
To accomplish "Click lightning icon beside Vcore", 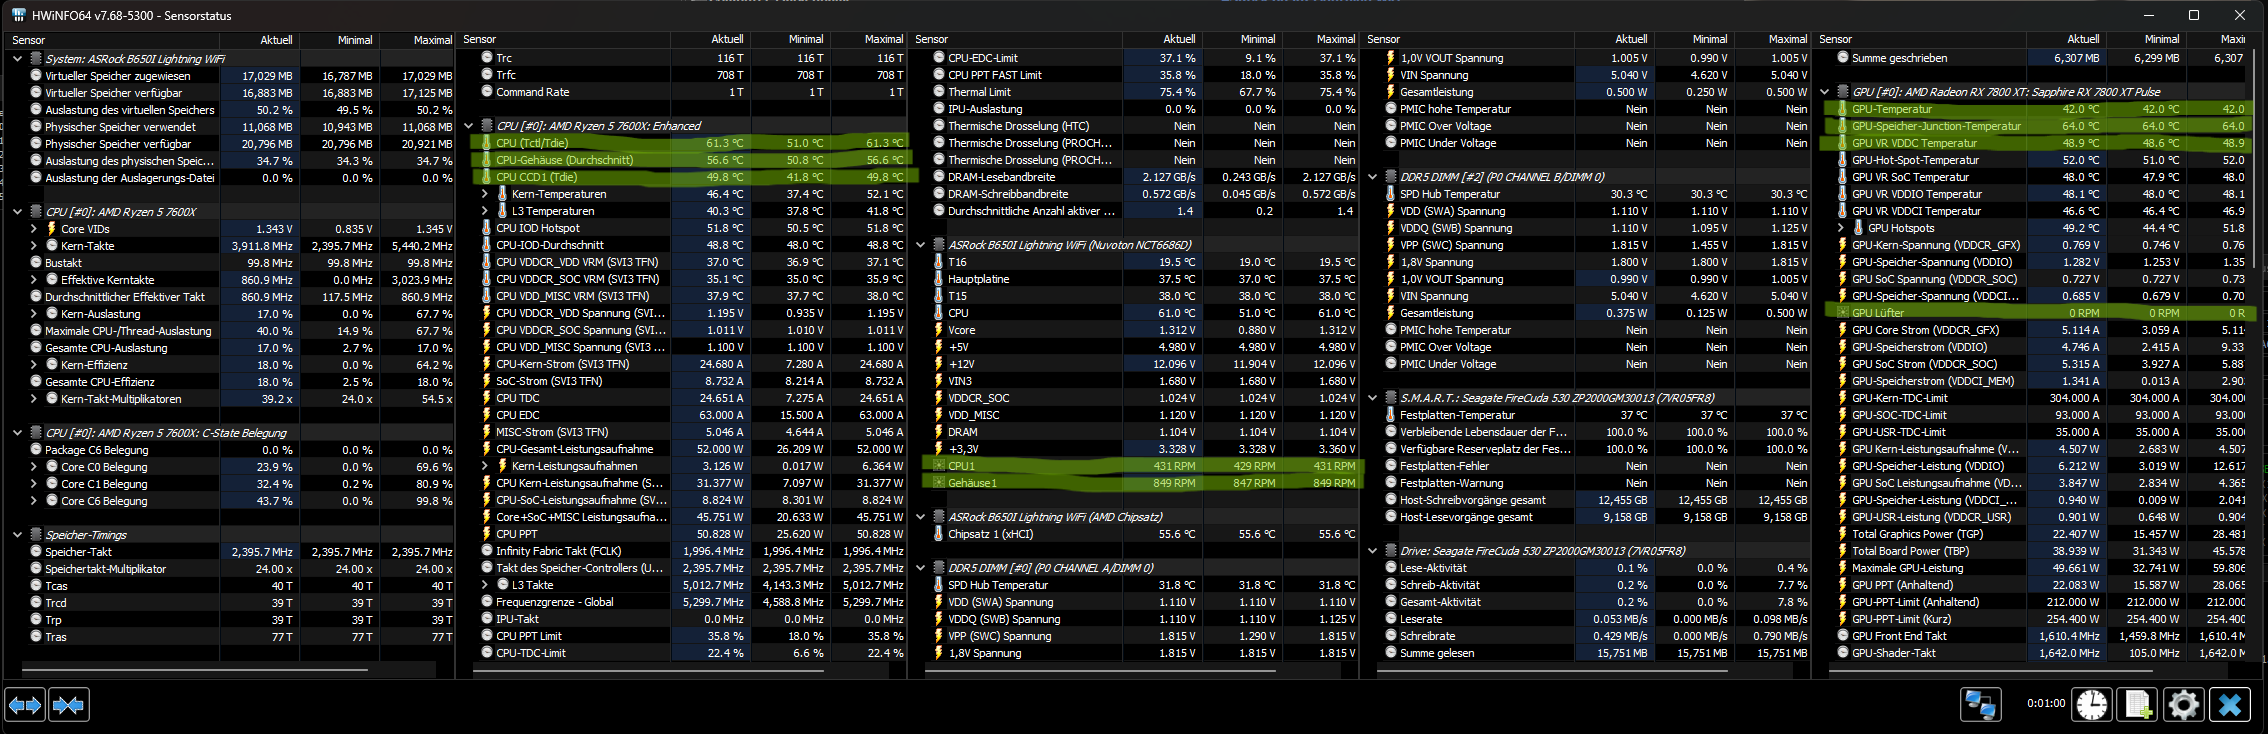I will (938, 330).
